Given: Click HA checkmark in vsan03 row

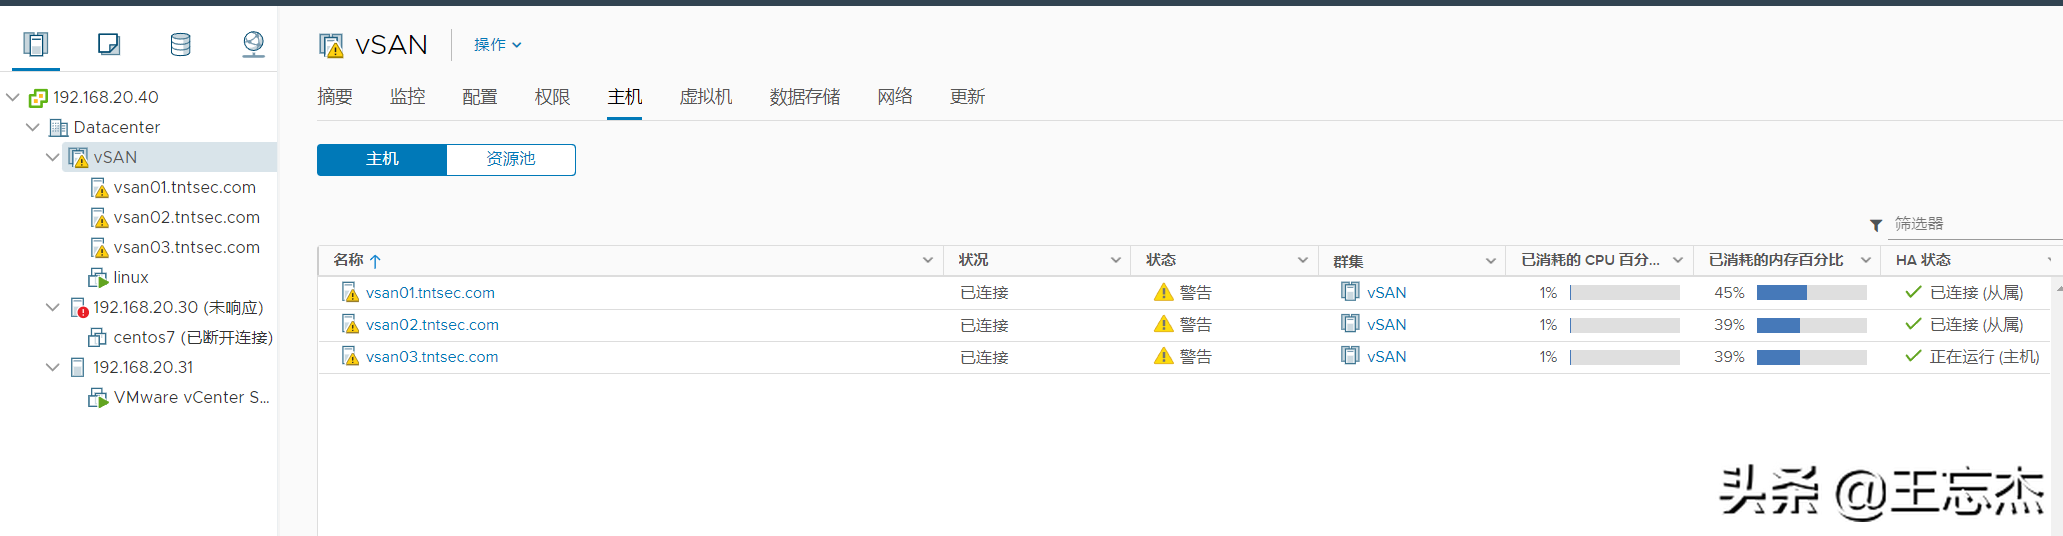Looking at the screenshot, I should point(1913,356).
